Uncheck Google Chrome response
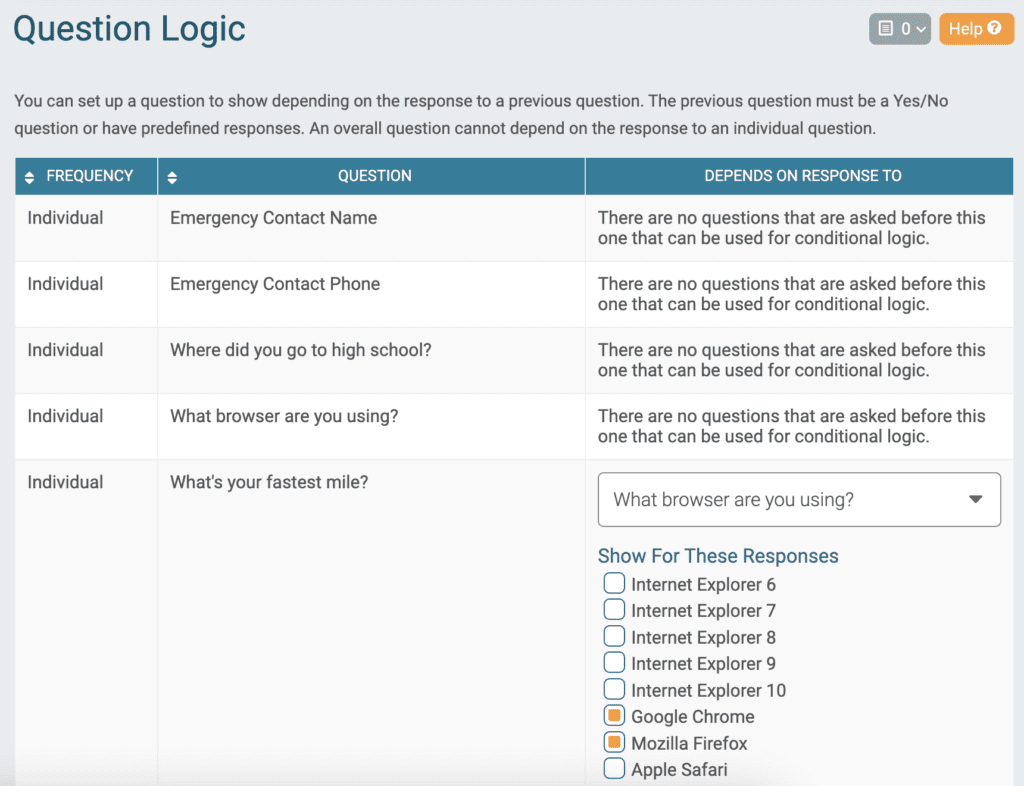The image size is (1024, 786). coord(614,715)
